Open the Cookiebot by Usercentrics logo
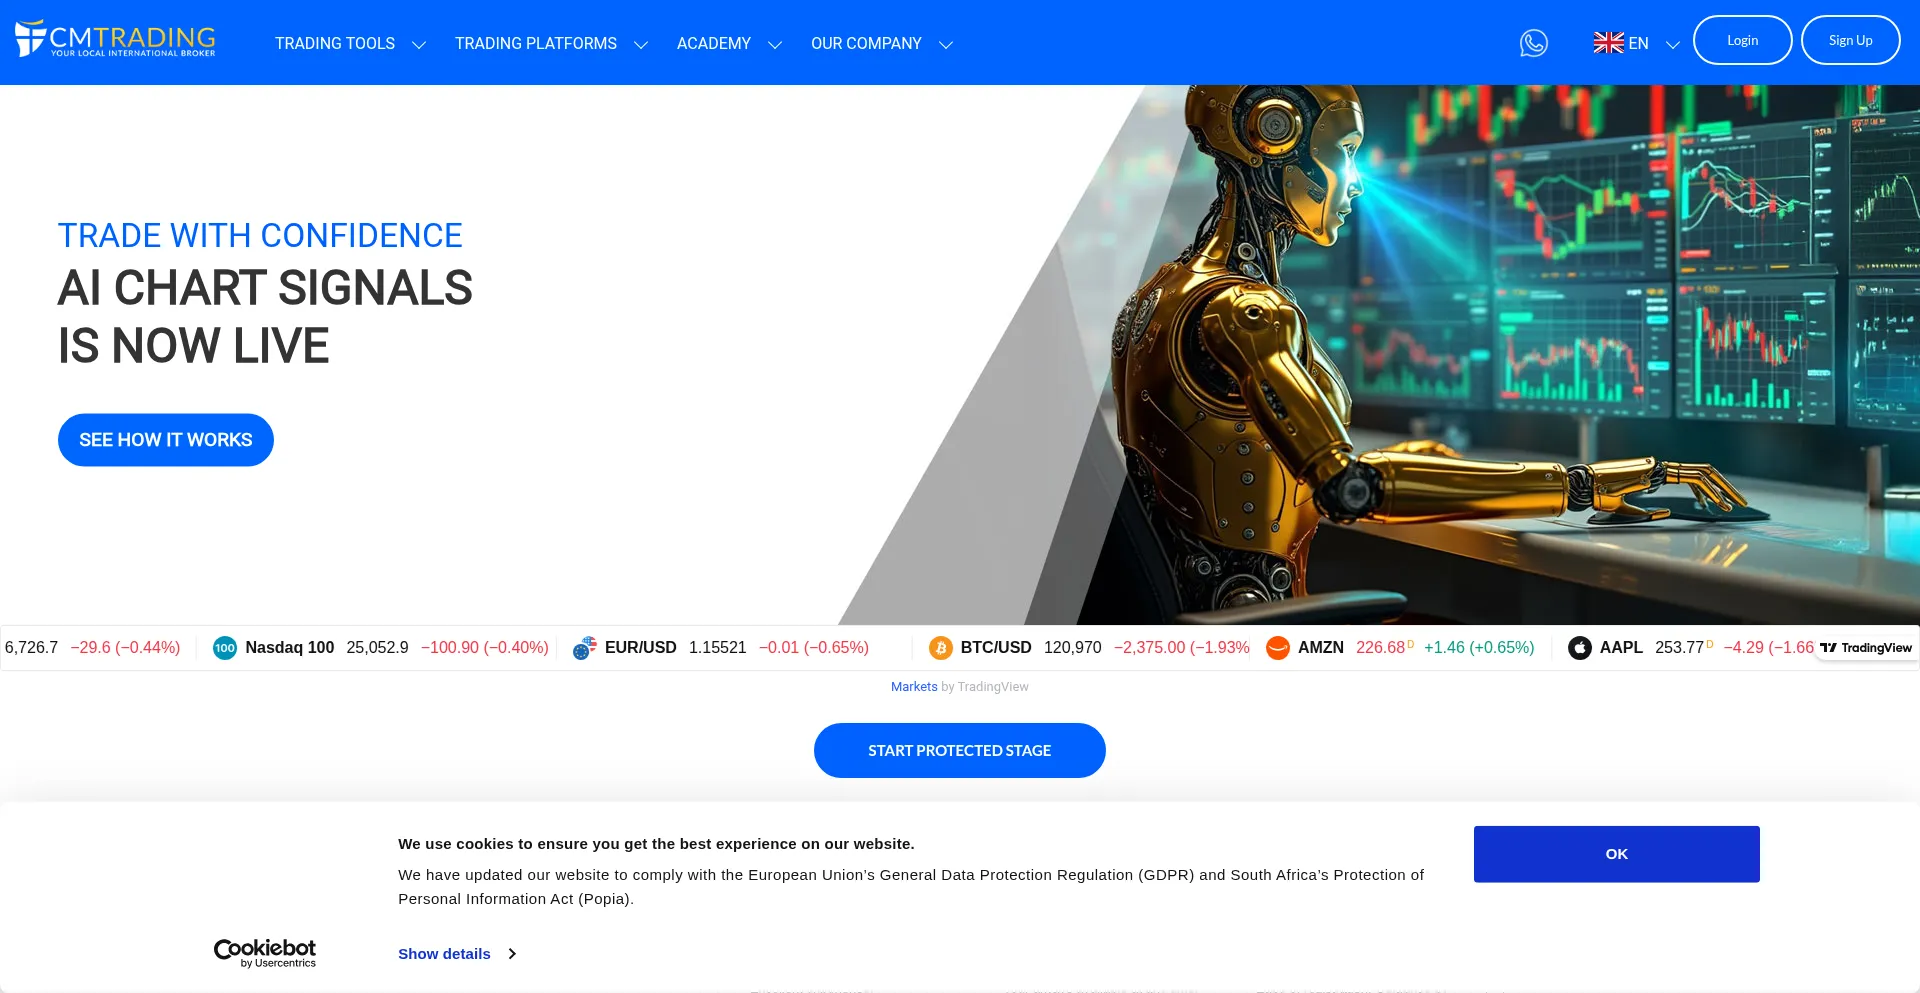Viewport: 1920px width, 993px height. (x=265, y=953)
